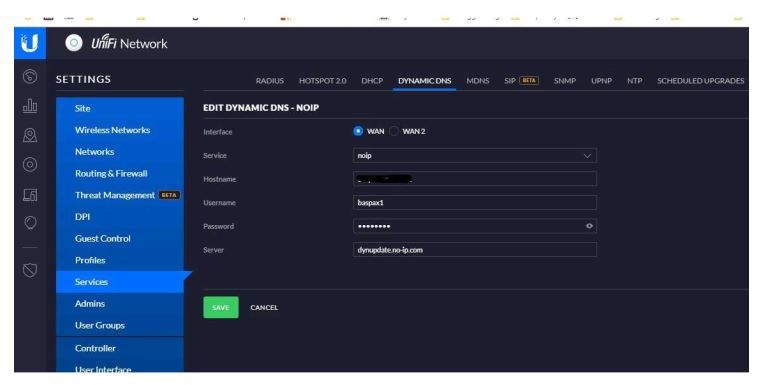Click the Server field dynupdate.no-ip.com

(x=475, y=250)
